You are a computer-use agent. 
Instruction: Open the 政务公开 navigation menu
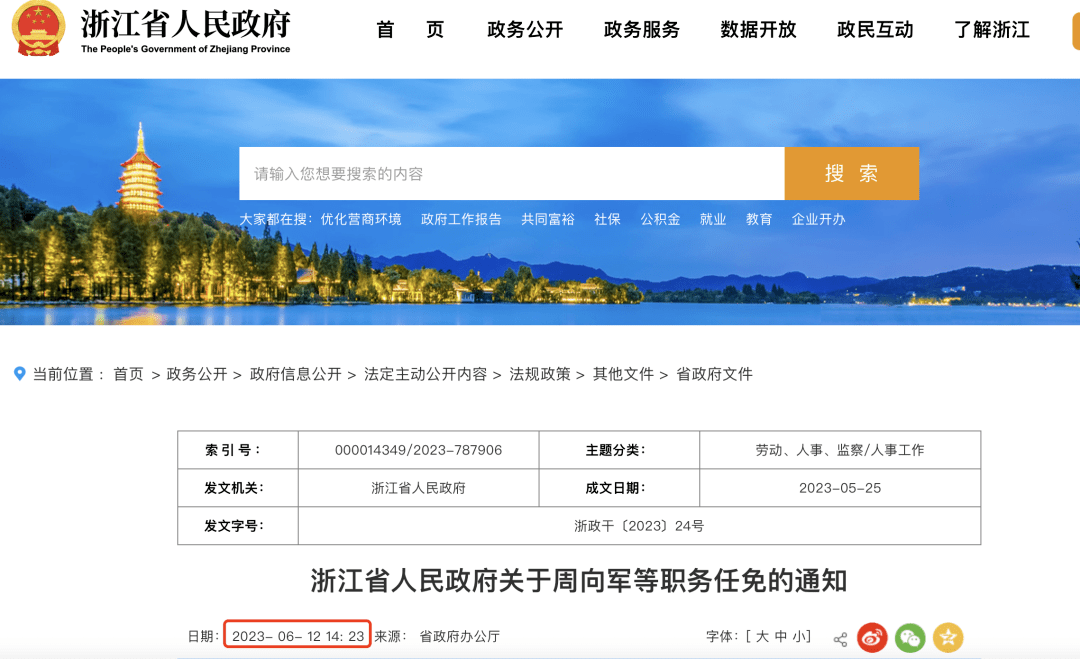[524, 30]
